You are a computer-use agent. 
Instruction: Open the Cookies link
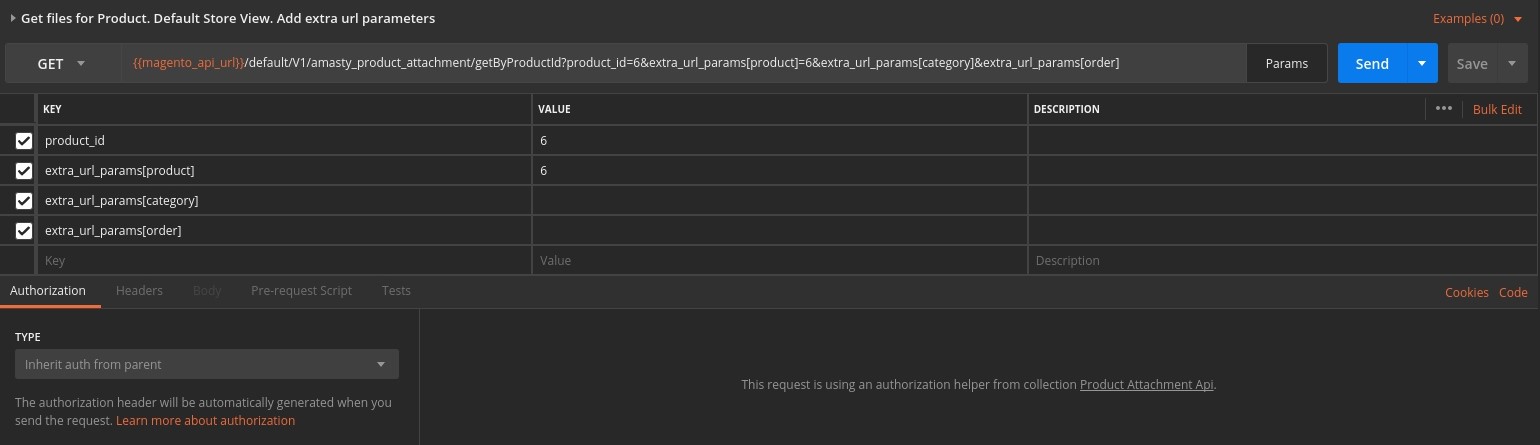pos(1466,292)
